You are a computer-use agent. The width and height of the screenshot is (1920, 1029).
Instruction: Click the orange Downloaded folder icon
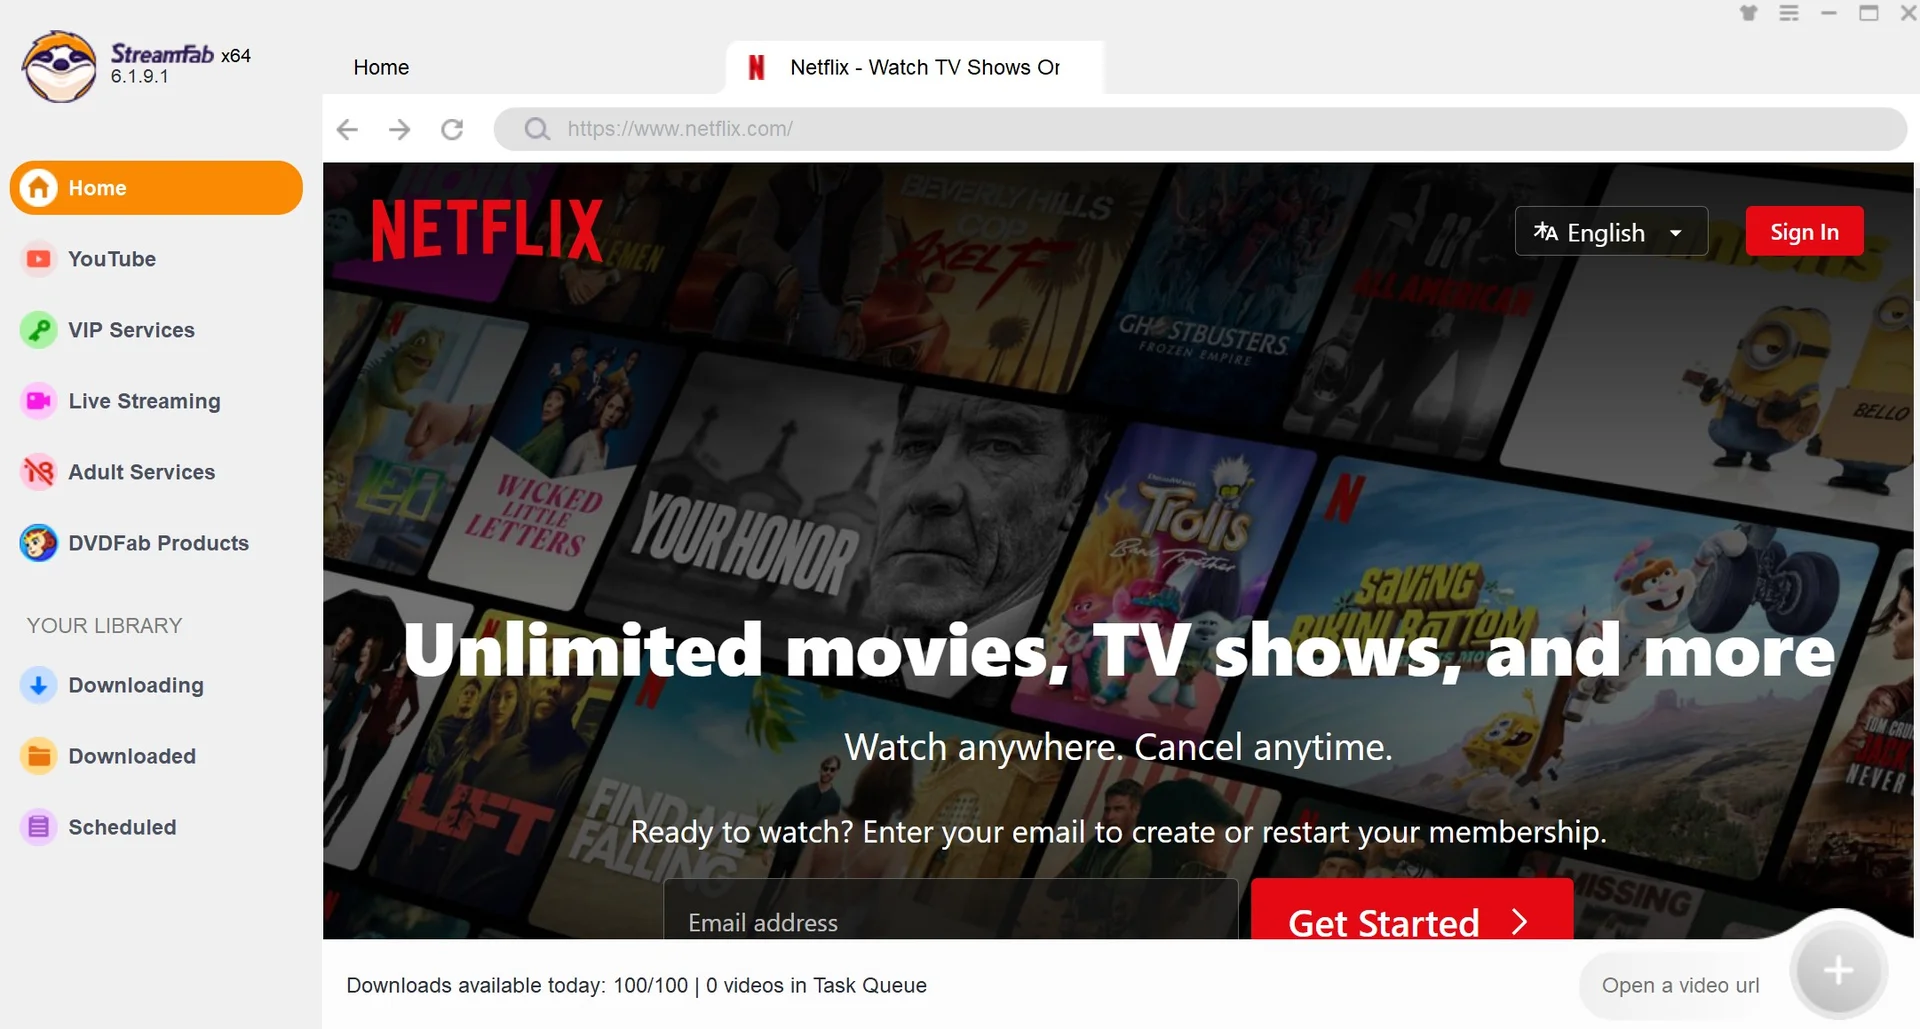(38, 756)
